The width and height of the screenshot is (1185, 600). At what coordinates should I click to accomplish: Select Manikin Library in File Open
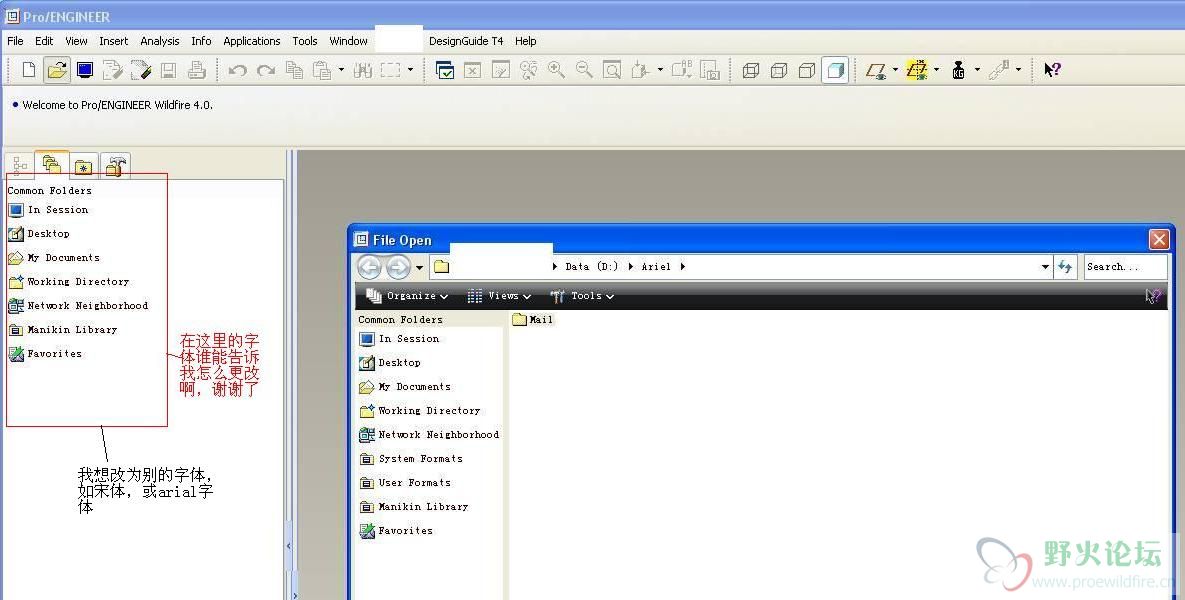tap(414, 507)
